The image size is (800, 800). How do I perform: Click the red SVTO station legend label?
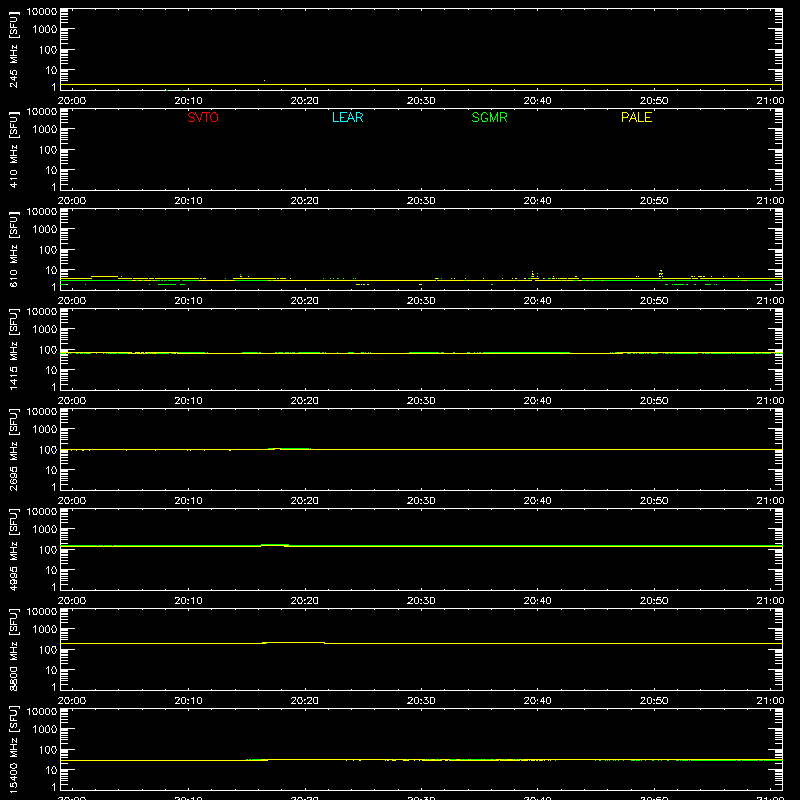click(x=203, y=117)
